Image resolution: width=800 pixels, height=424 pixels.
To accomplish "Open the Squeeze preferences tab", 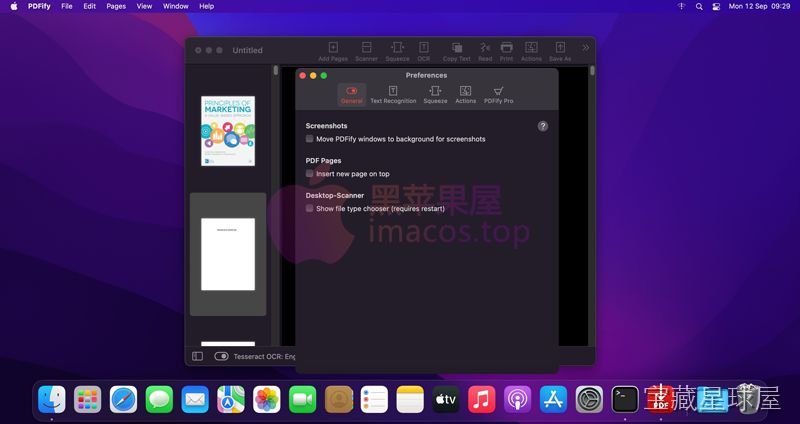I will [x=435, y=95].
